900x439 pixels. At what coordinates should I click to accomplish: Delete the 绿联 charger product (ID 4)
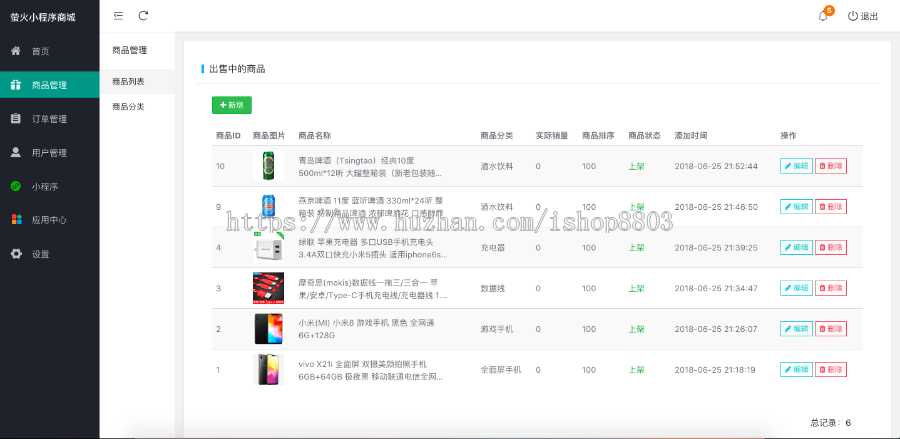tap(831, 247)
